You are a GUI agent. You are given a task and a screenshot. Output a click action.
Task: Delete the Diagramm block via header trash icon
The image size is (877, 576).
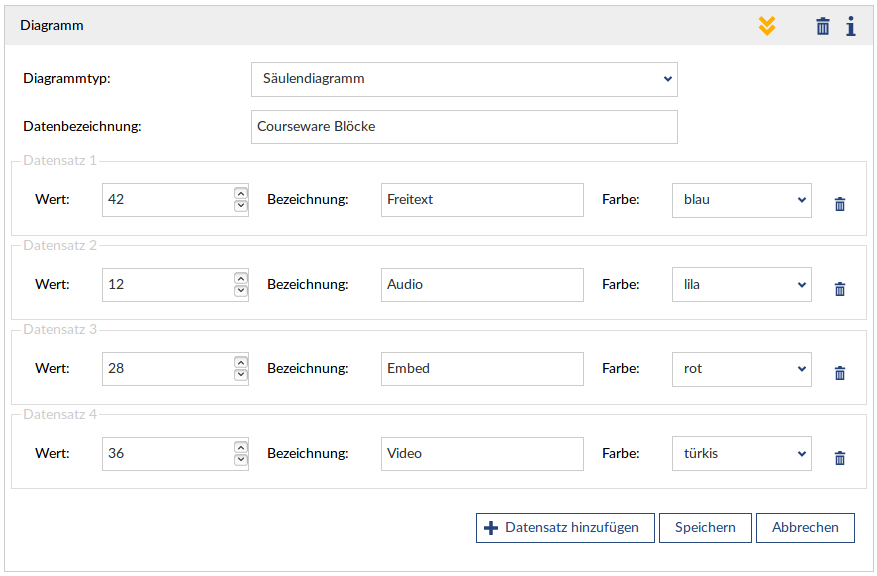(x=822, y=26)
